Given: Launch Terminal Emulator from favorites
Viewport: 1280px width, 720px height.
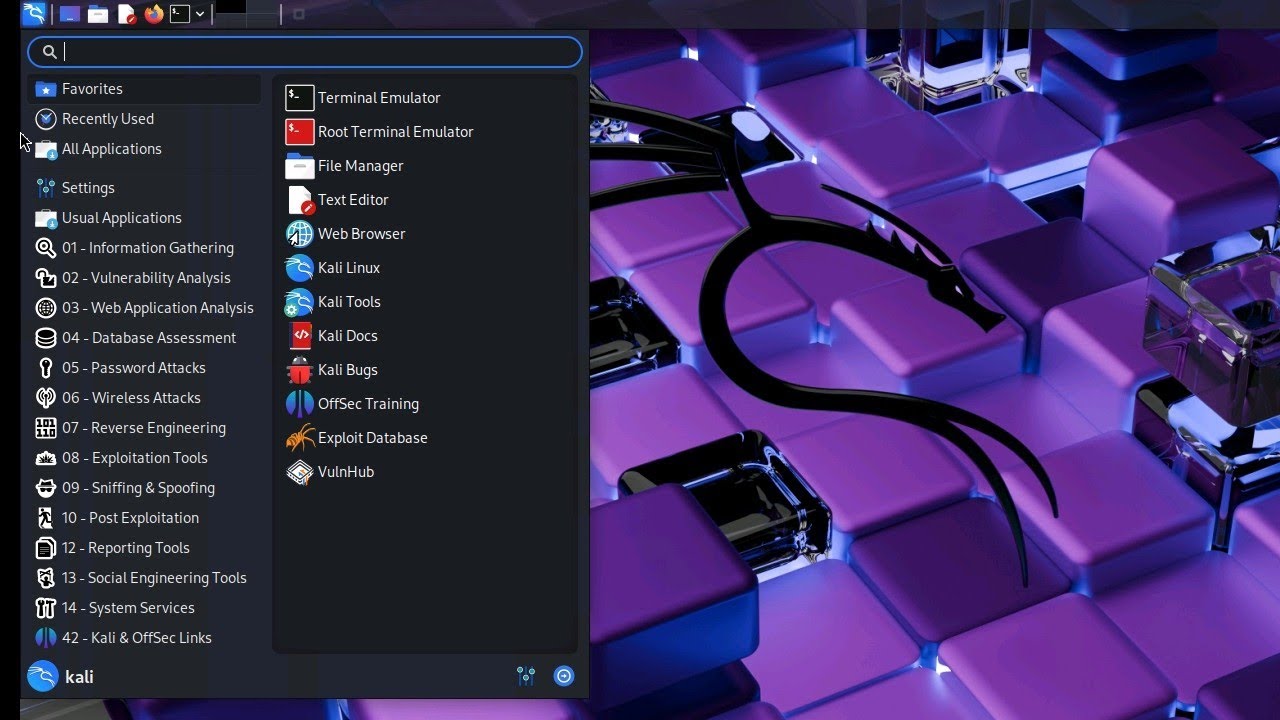Looking at the screenshot, I should tap(427, 98).
